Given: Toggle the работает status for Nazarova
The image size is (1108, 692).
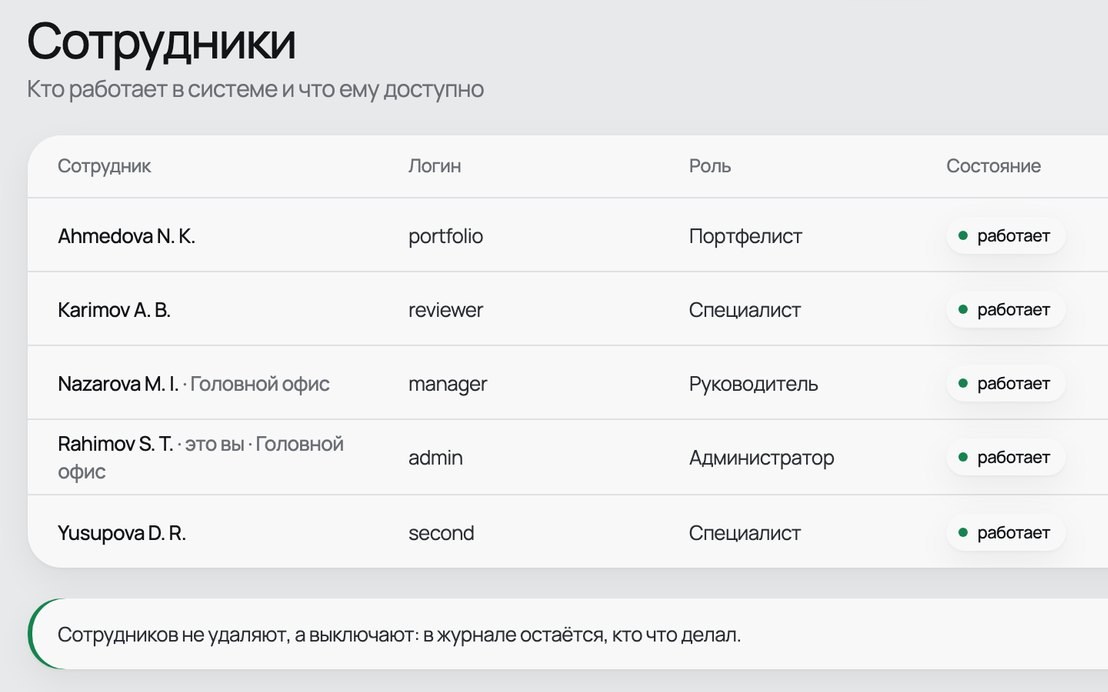Looking at the screenshot, I should point(1005,384).
